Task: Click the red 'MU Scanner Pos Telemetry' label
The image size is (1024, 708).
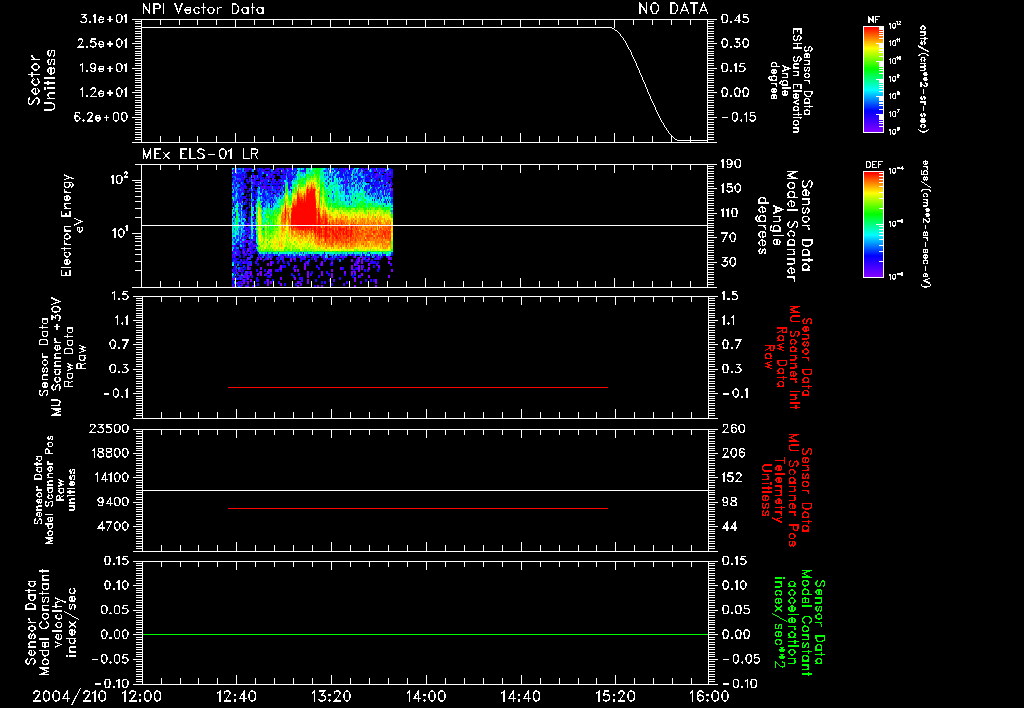Action: (x=786, y=490)
